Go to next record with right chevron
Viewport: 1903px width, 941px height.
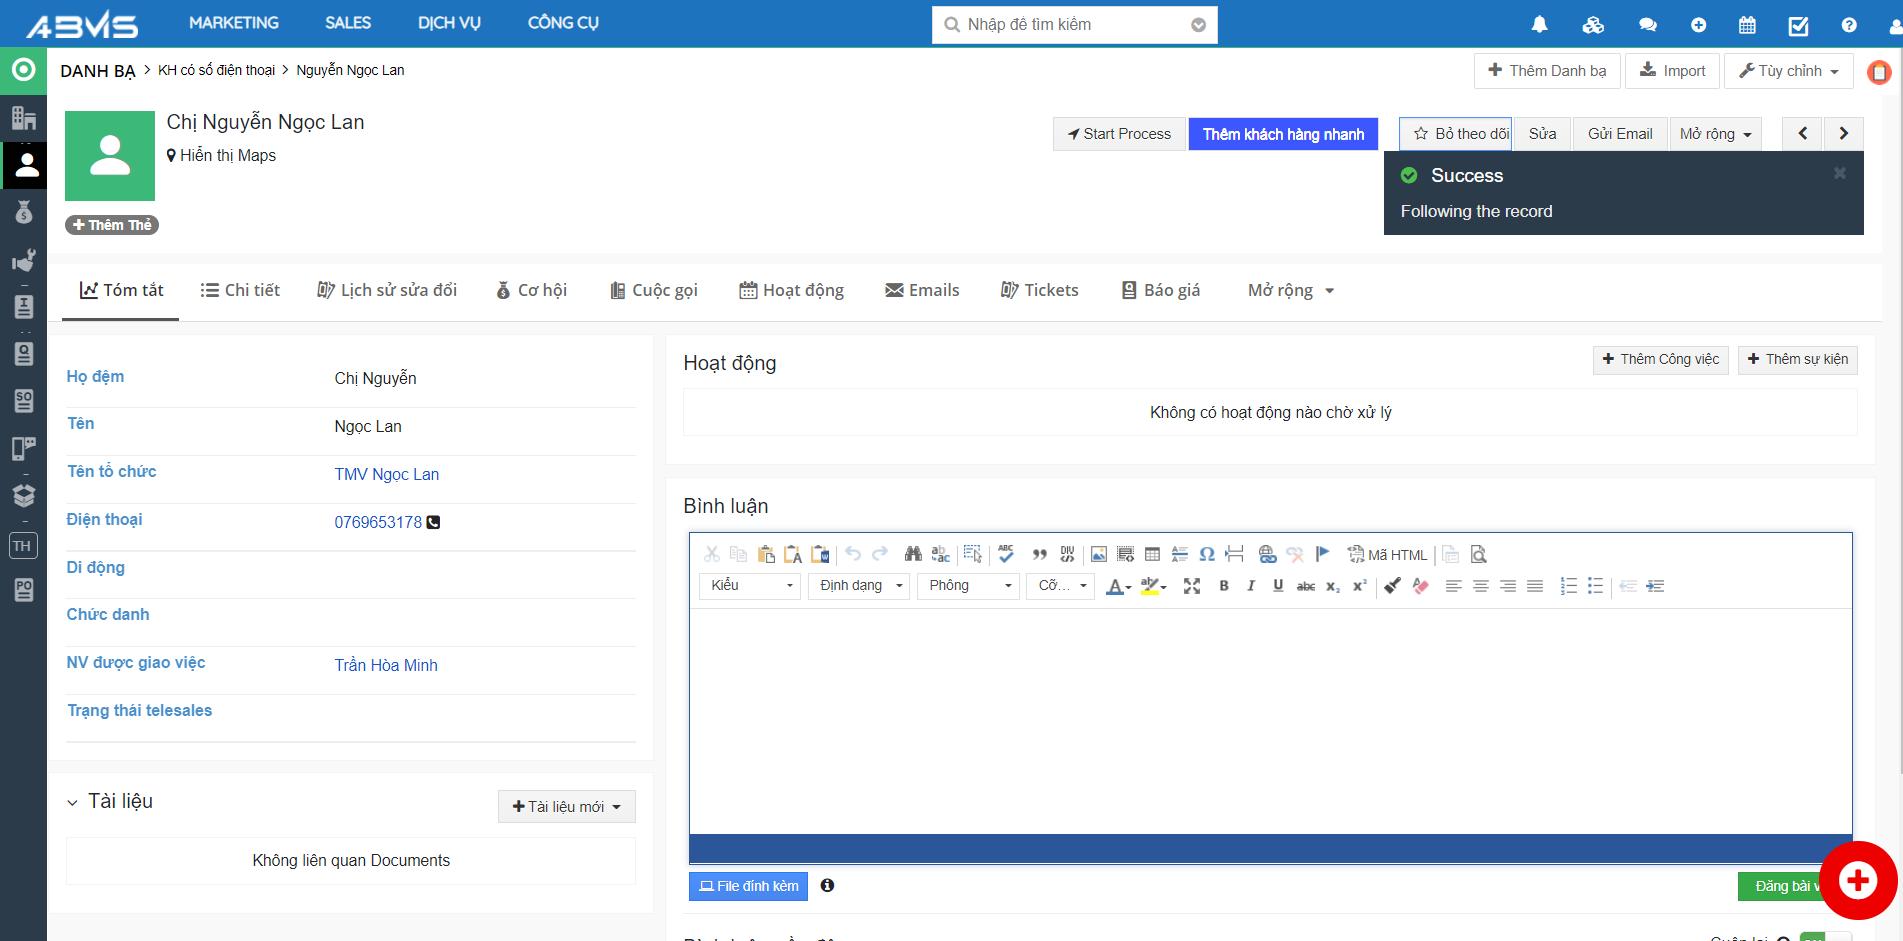1843,133
